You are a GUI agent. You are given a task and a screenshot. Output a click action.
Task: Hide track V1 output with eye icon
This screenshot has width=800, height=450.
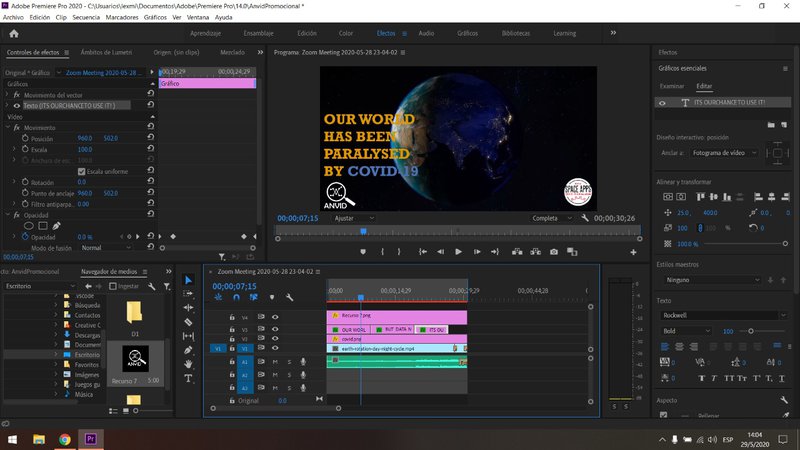tap(275, 348)
